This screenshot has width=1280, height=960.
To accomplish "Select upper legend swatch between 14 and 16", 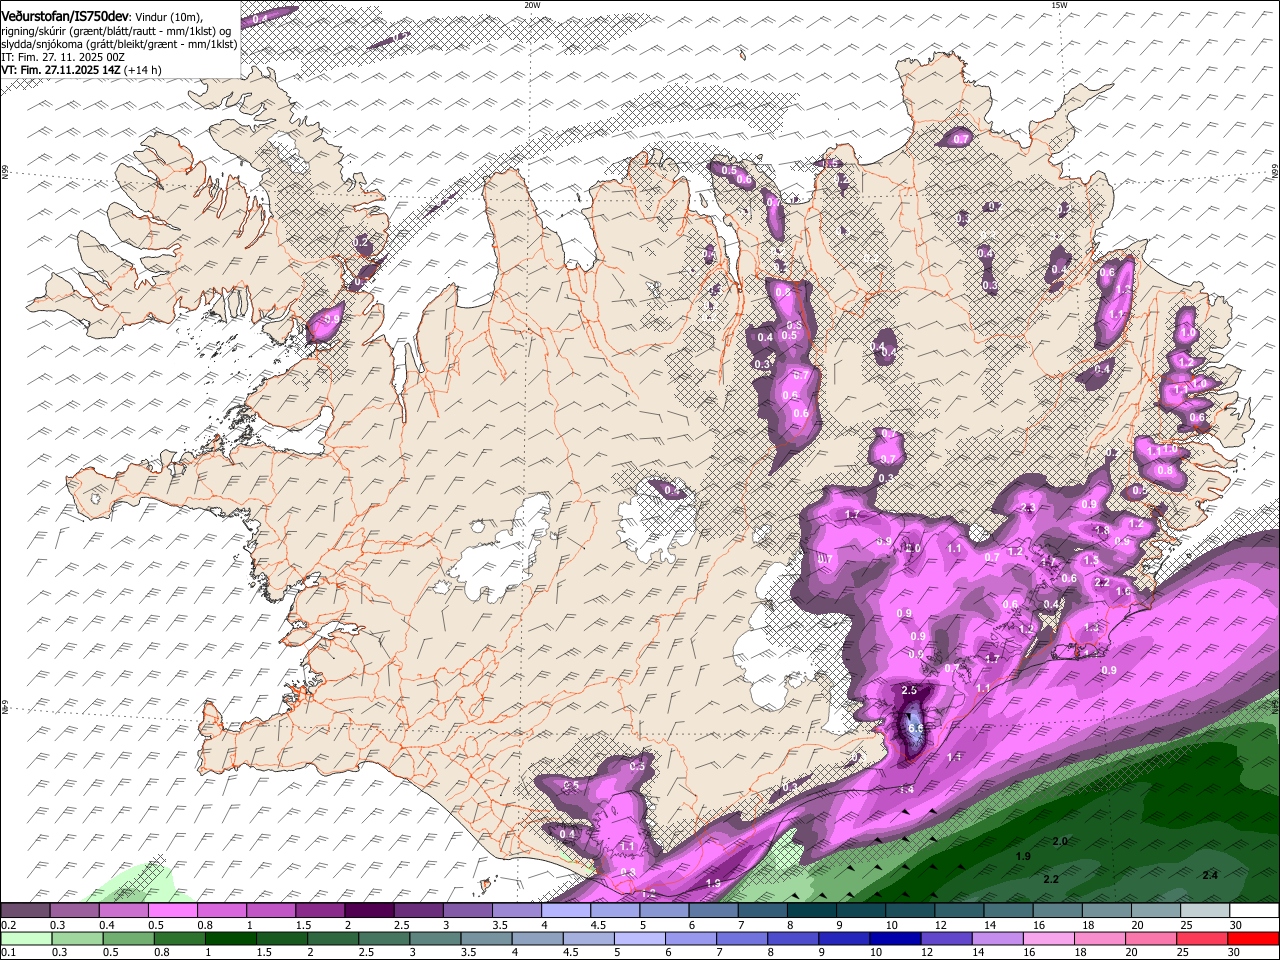I will tap(1008, 911).
